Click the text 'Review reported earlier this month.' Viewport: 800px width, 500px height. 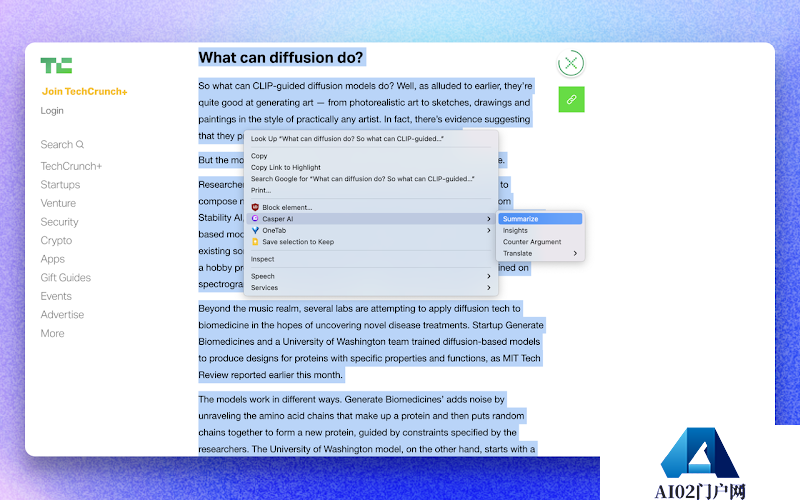270,375
